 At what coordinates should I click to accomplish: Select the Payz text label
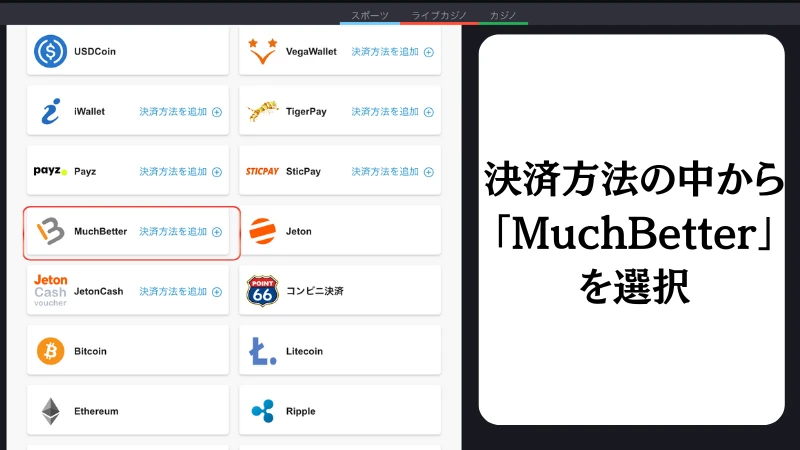pyautogui.click(x=85, y=171)
